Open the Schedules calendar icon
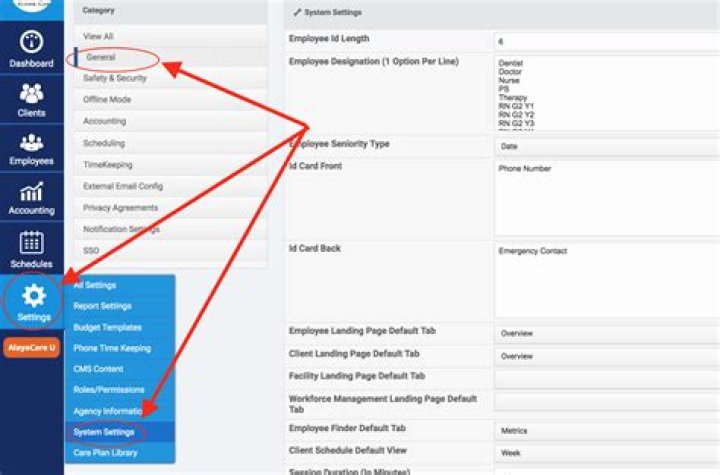720x475 pixels. pyautogui.click(x=31, y=242)
